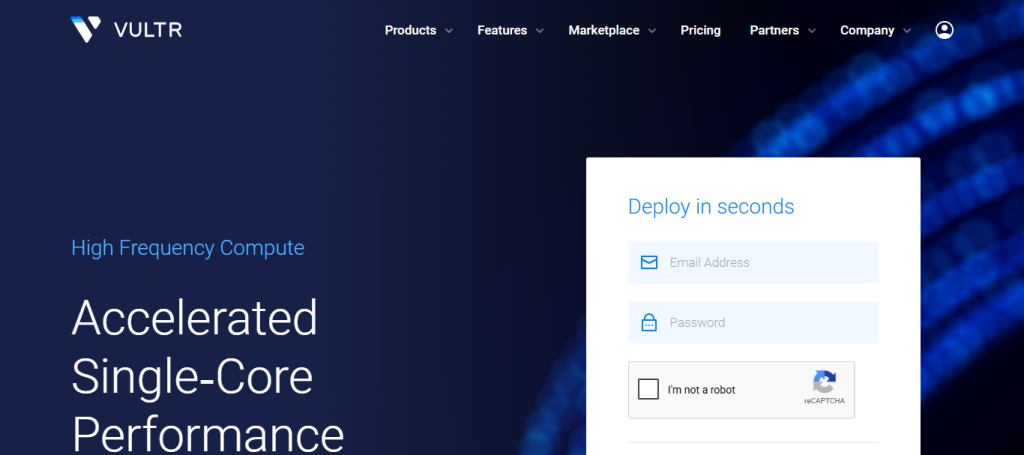1024x455 pixels.
Task: Open the Partners menu
Action: 774,30
